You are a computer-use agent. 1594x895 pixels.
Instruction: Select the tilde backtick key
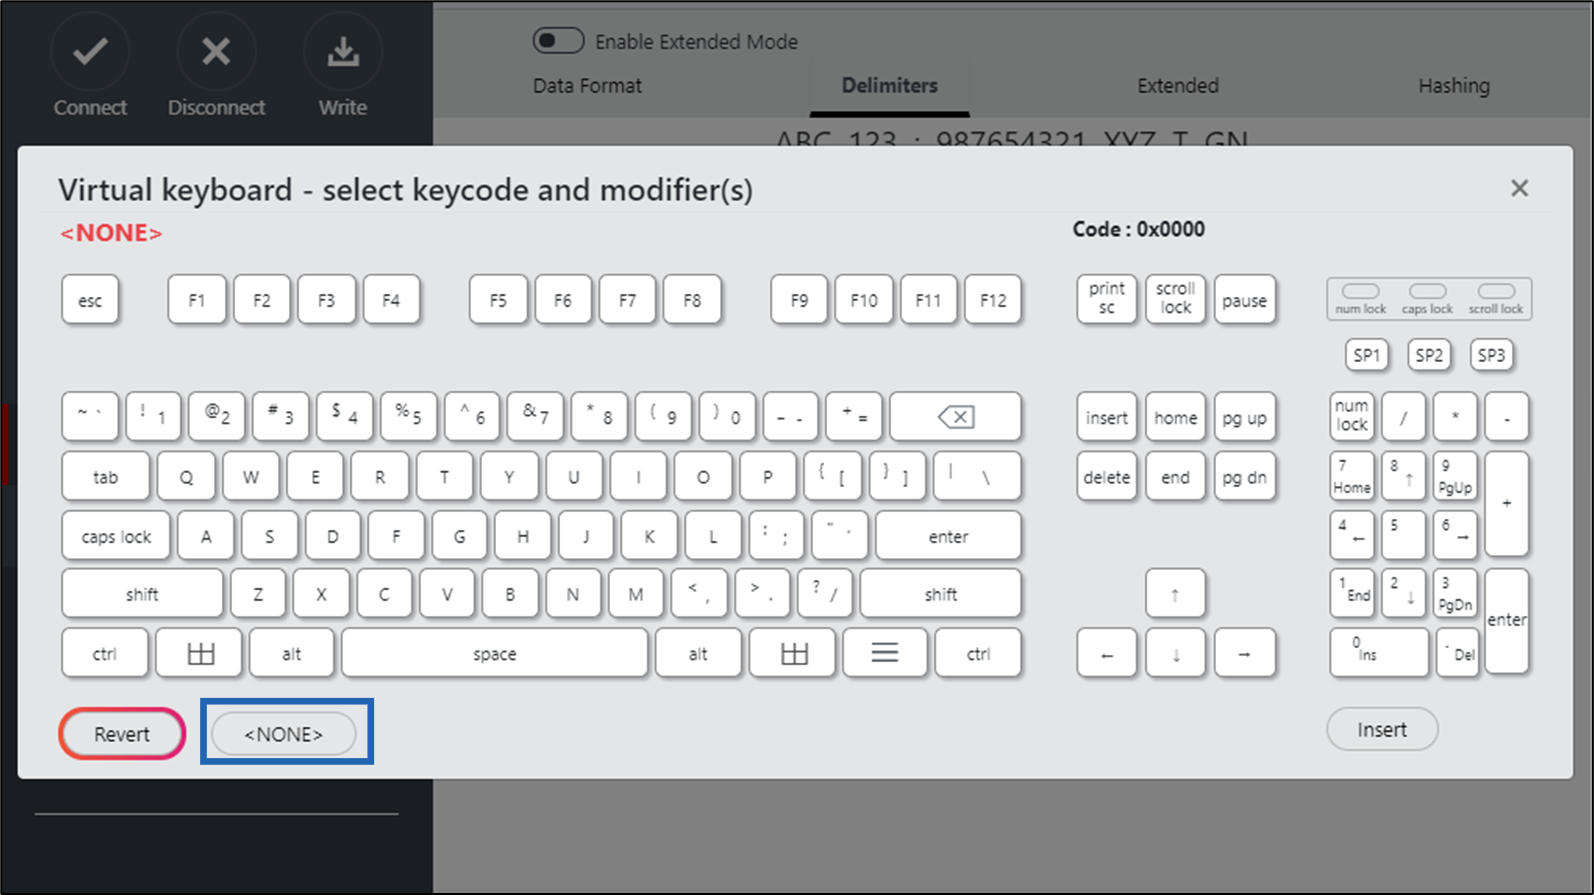[90, 417]
